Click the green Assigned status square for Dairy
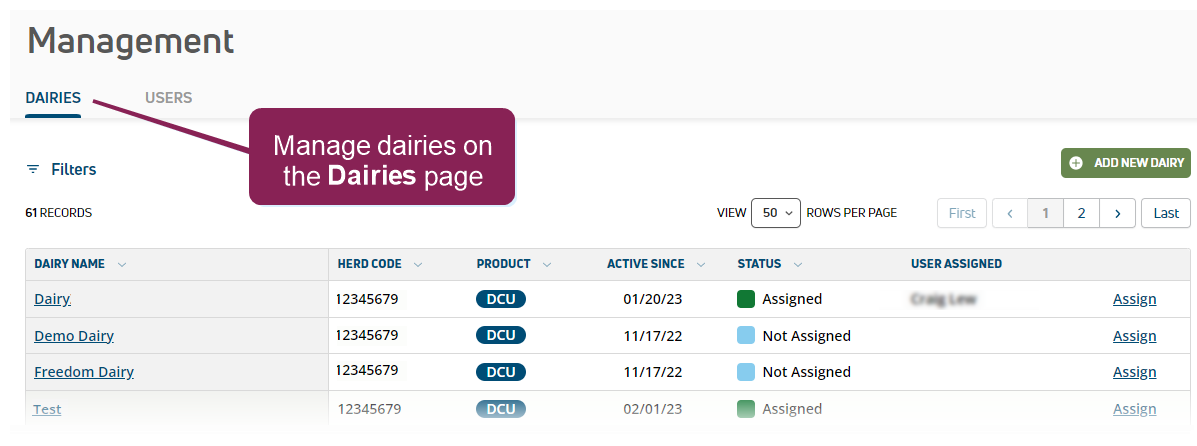Screen dimensions: 1197x446 pyautogui.click(x=746, y=299)
